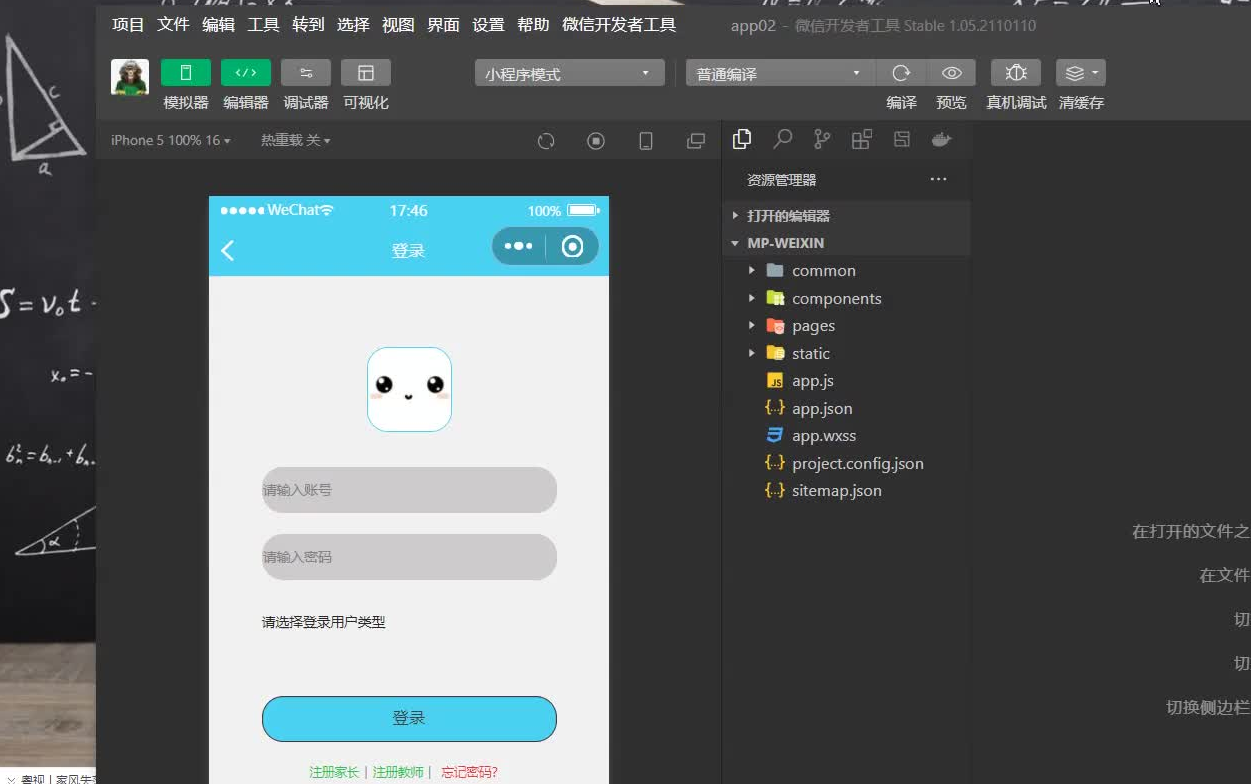The image size is (1251, 784).
Task: Open the 小程序模式 mode dropdown
Action: point(569,72)
